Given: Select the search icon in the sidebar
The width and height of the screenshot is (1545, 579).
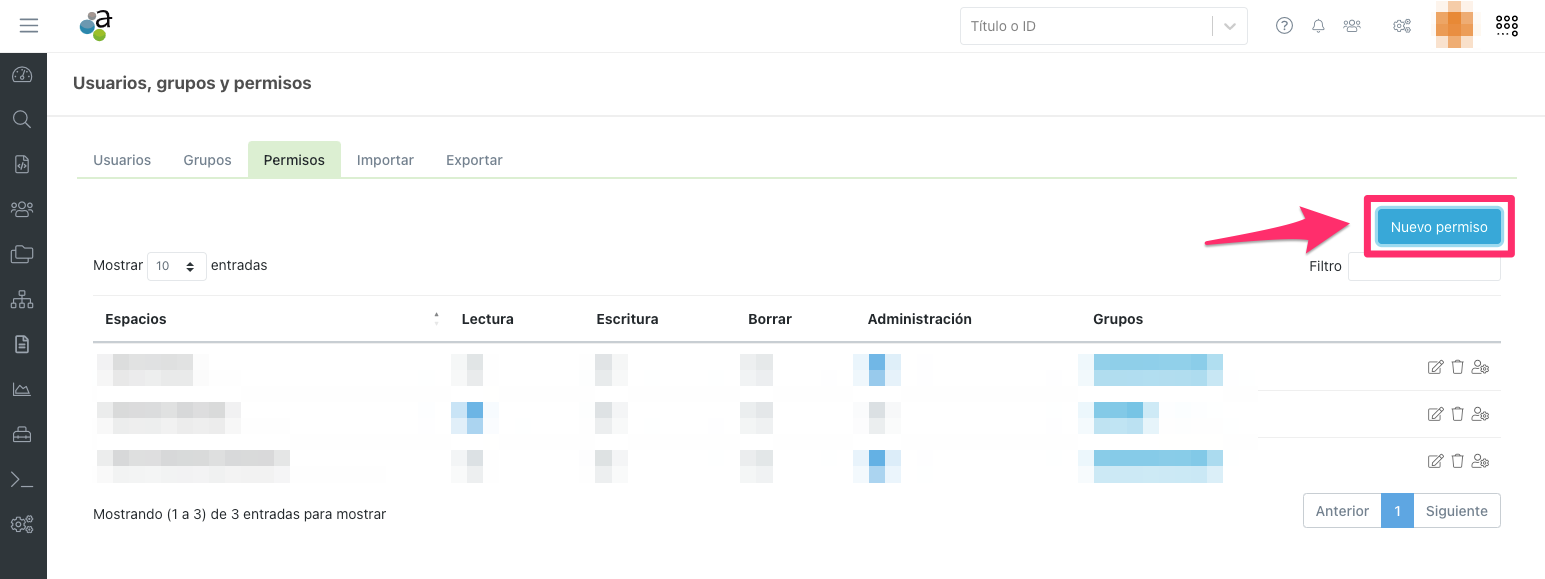Looking at the screenshot, I should click(x=22, y=118).
